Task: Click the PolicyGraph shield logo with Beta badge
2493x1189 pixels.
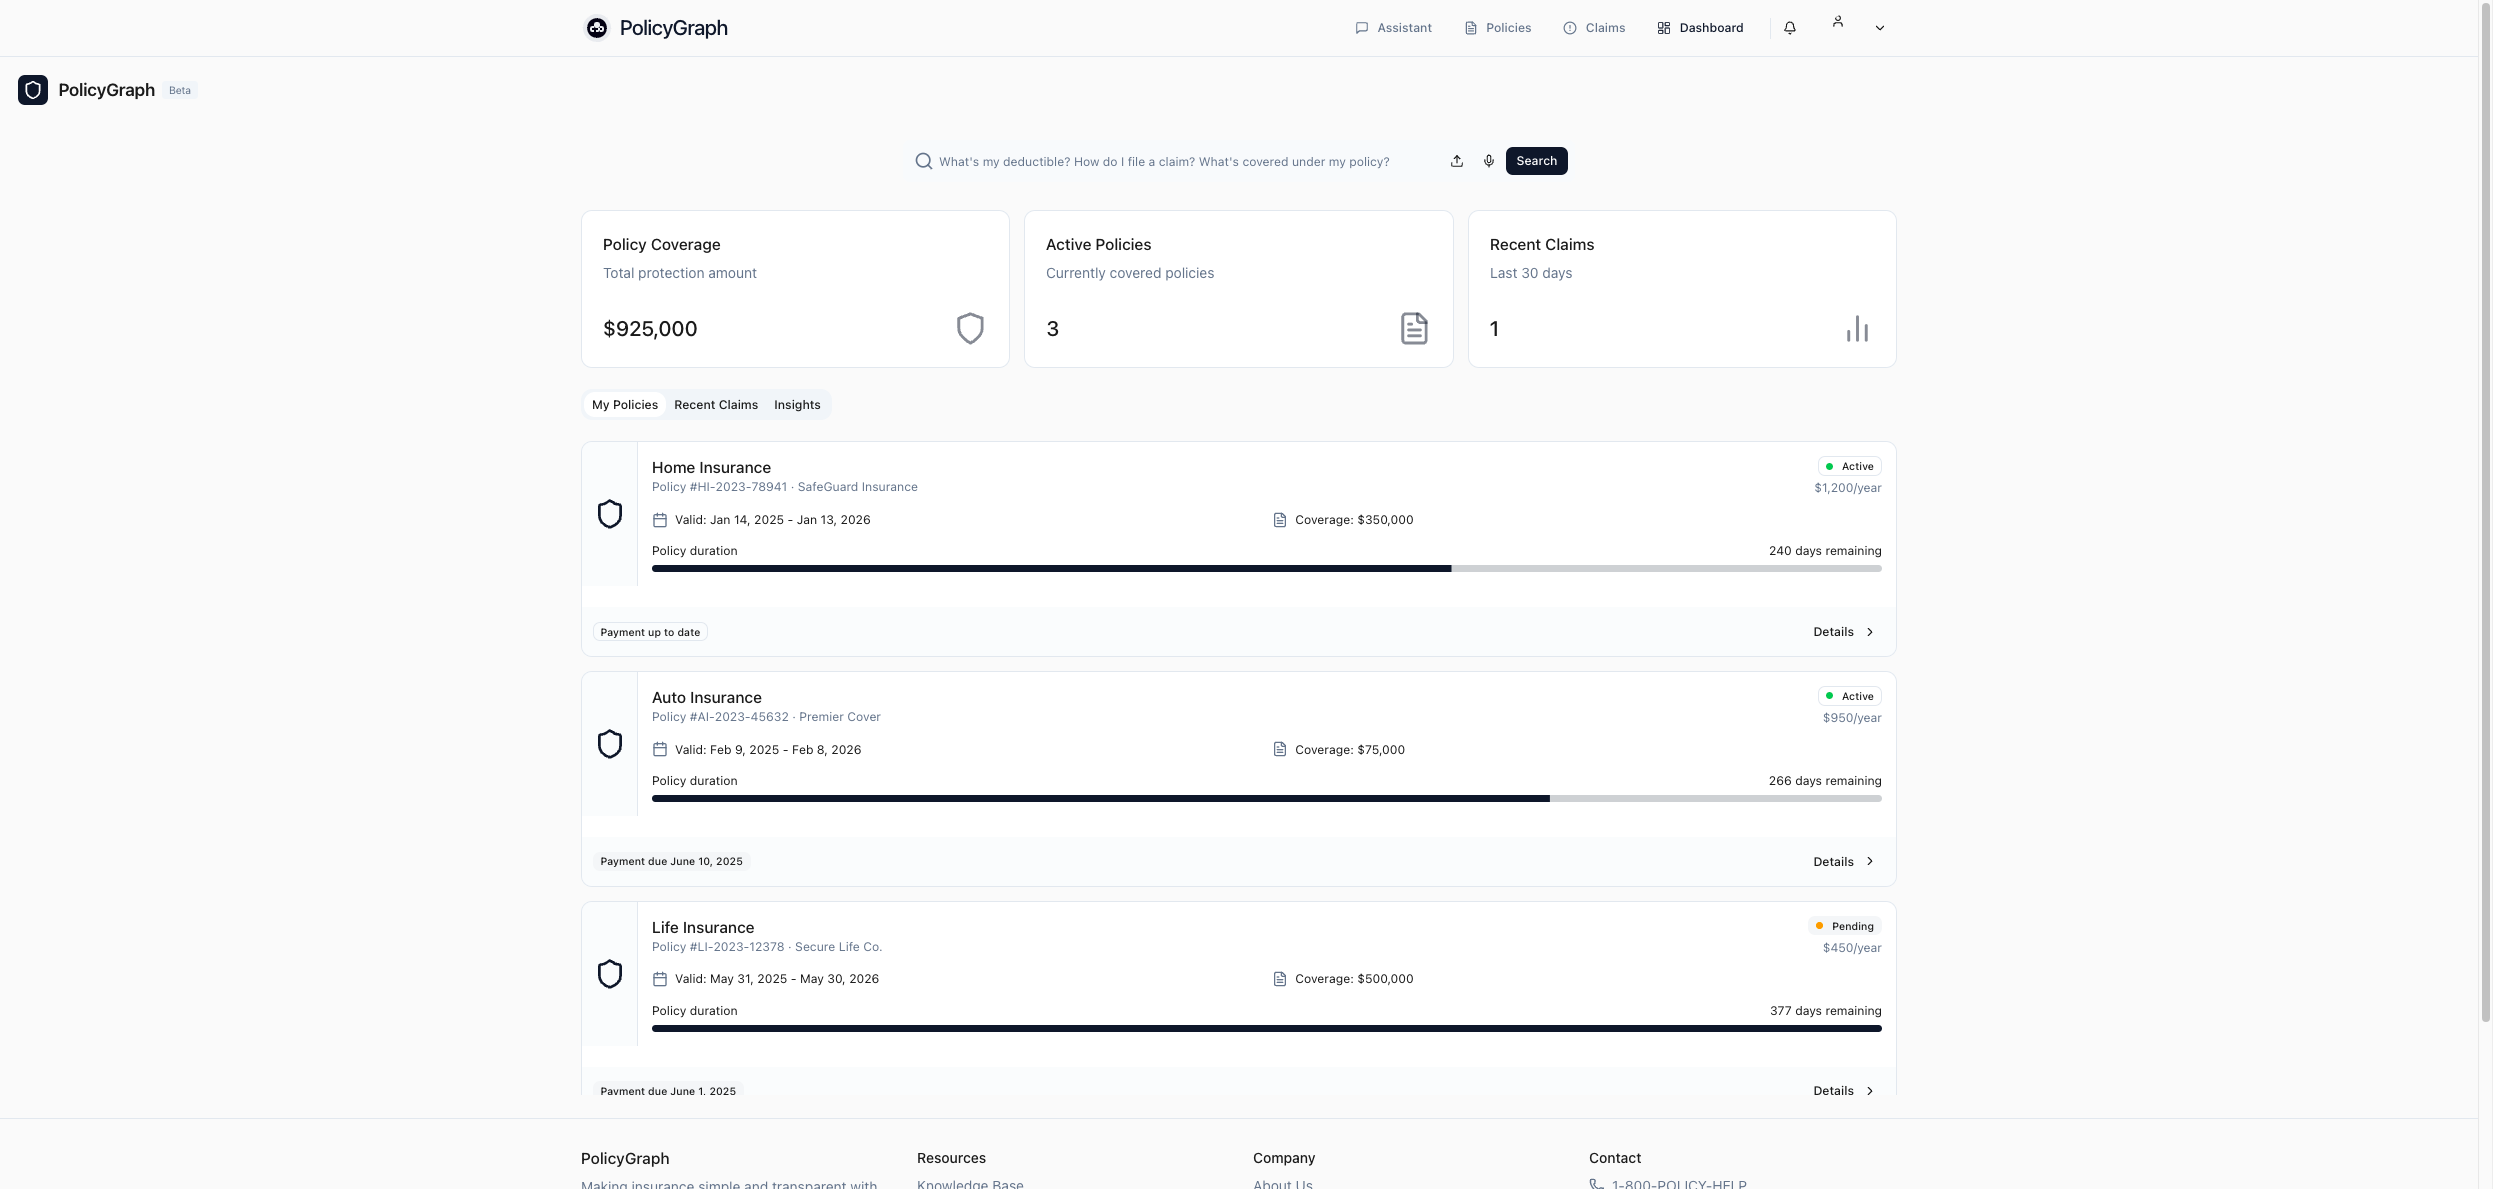Action: (33, 90)
